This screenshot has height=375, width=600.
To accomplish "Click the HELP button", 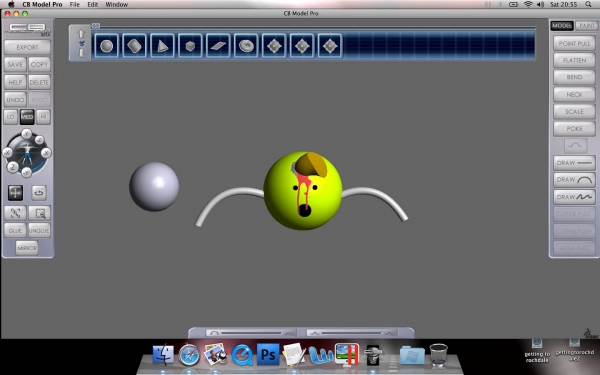I will 15,82.
